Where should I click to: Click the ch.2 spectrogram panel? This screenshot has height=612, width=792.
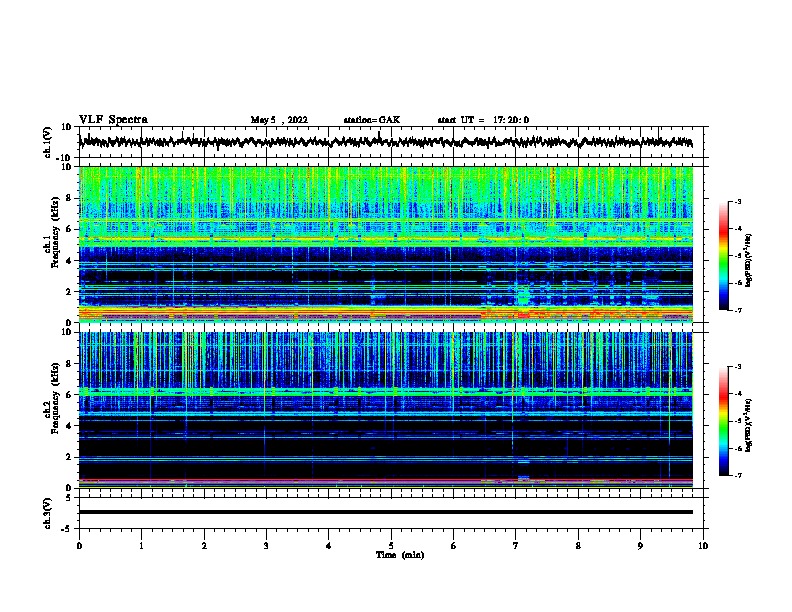point(386,410)
